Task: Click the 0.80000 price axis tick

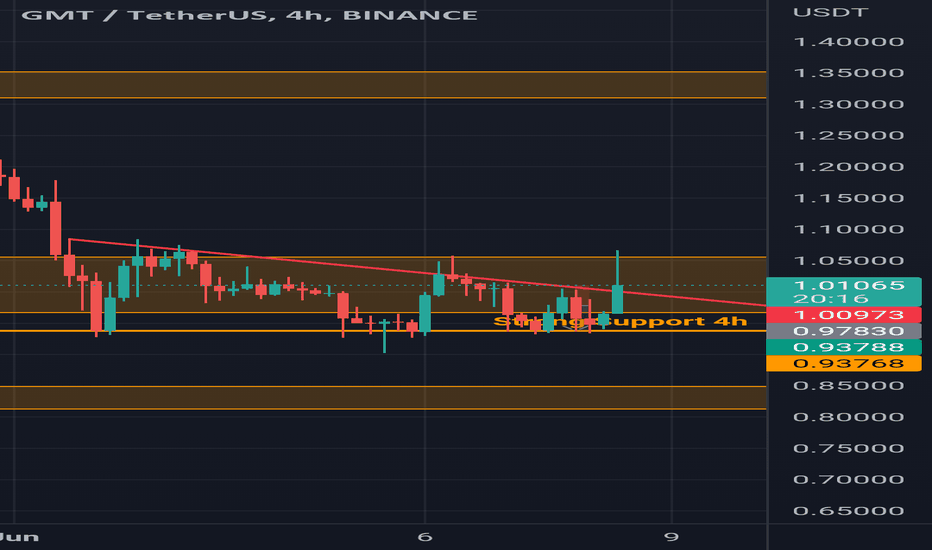Action: tap(849, 417)
